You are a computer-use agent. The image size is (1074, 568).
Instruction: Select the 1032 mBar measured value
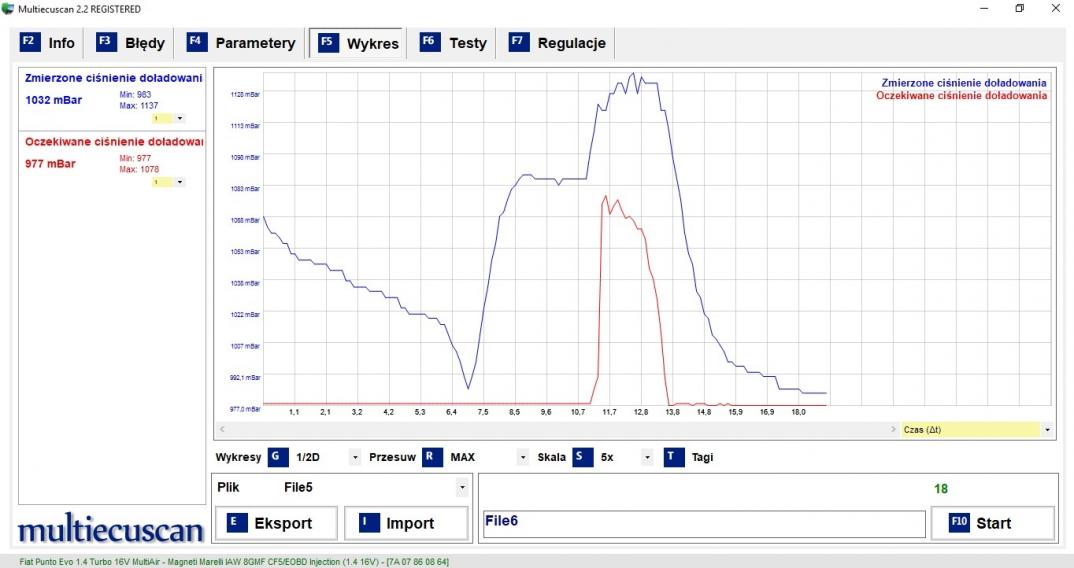tap(53, 100)
